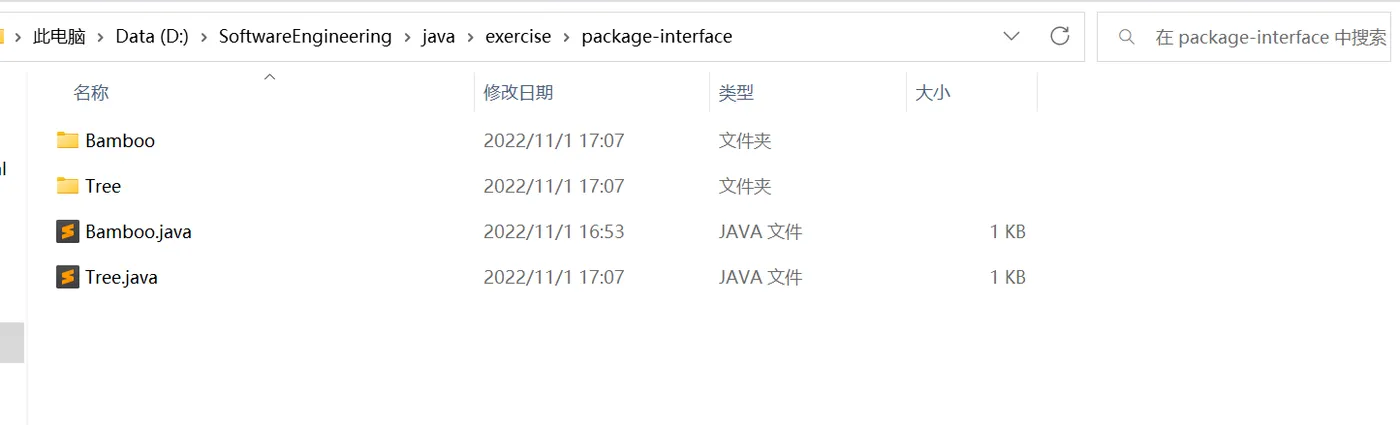
Task: Jump to SoftwareEngineering breadcrumb folder
Action: pos(305,37)
